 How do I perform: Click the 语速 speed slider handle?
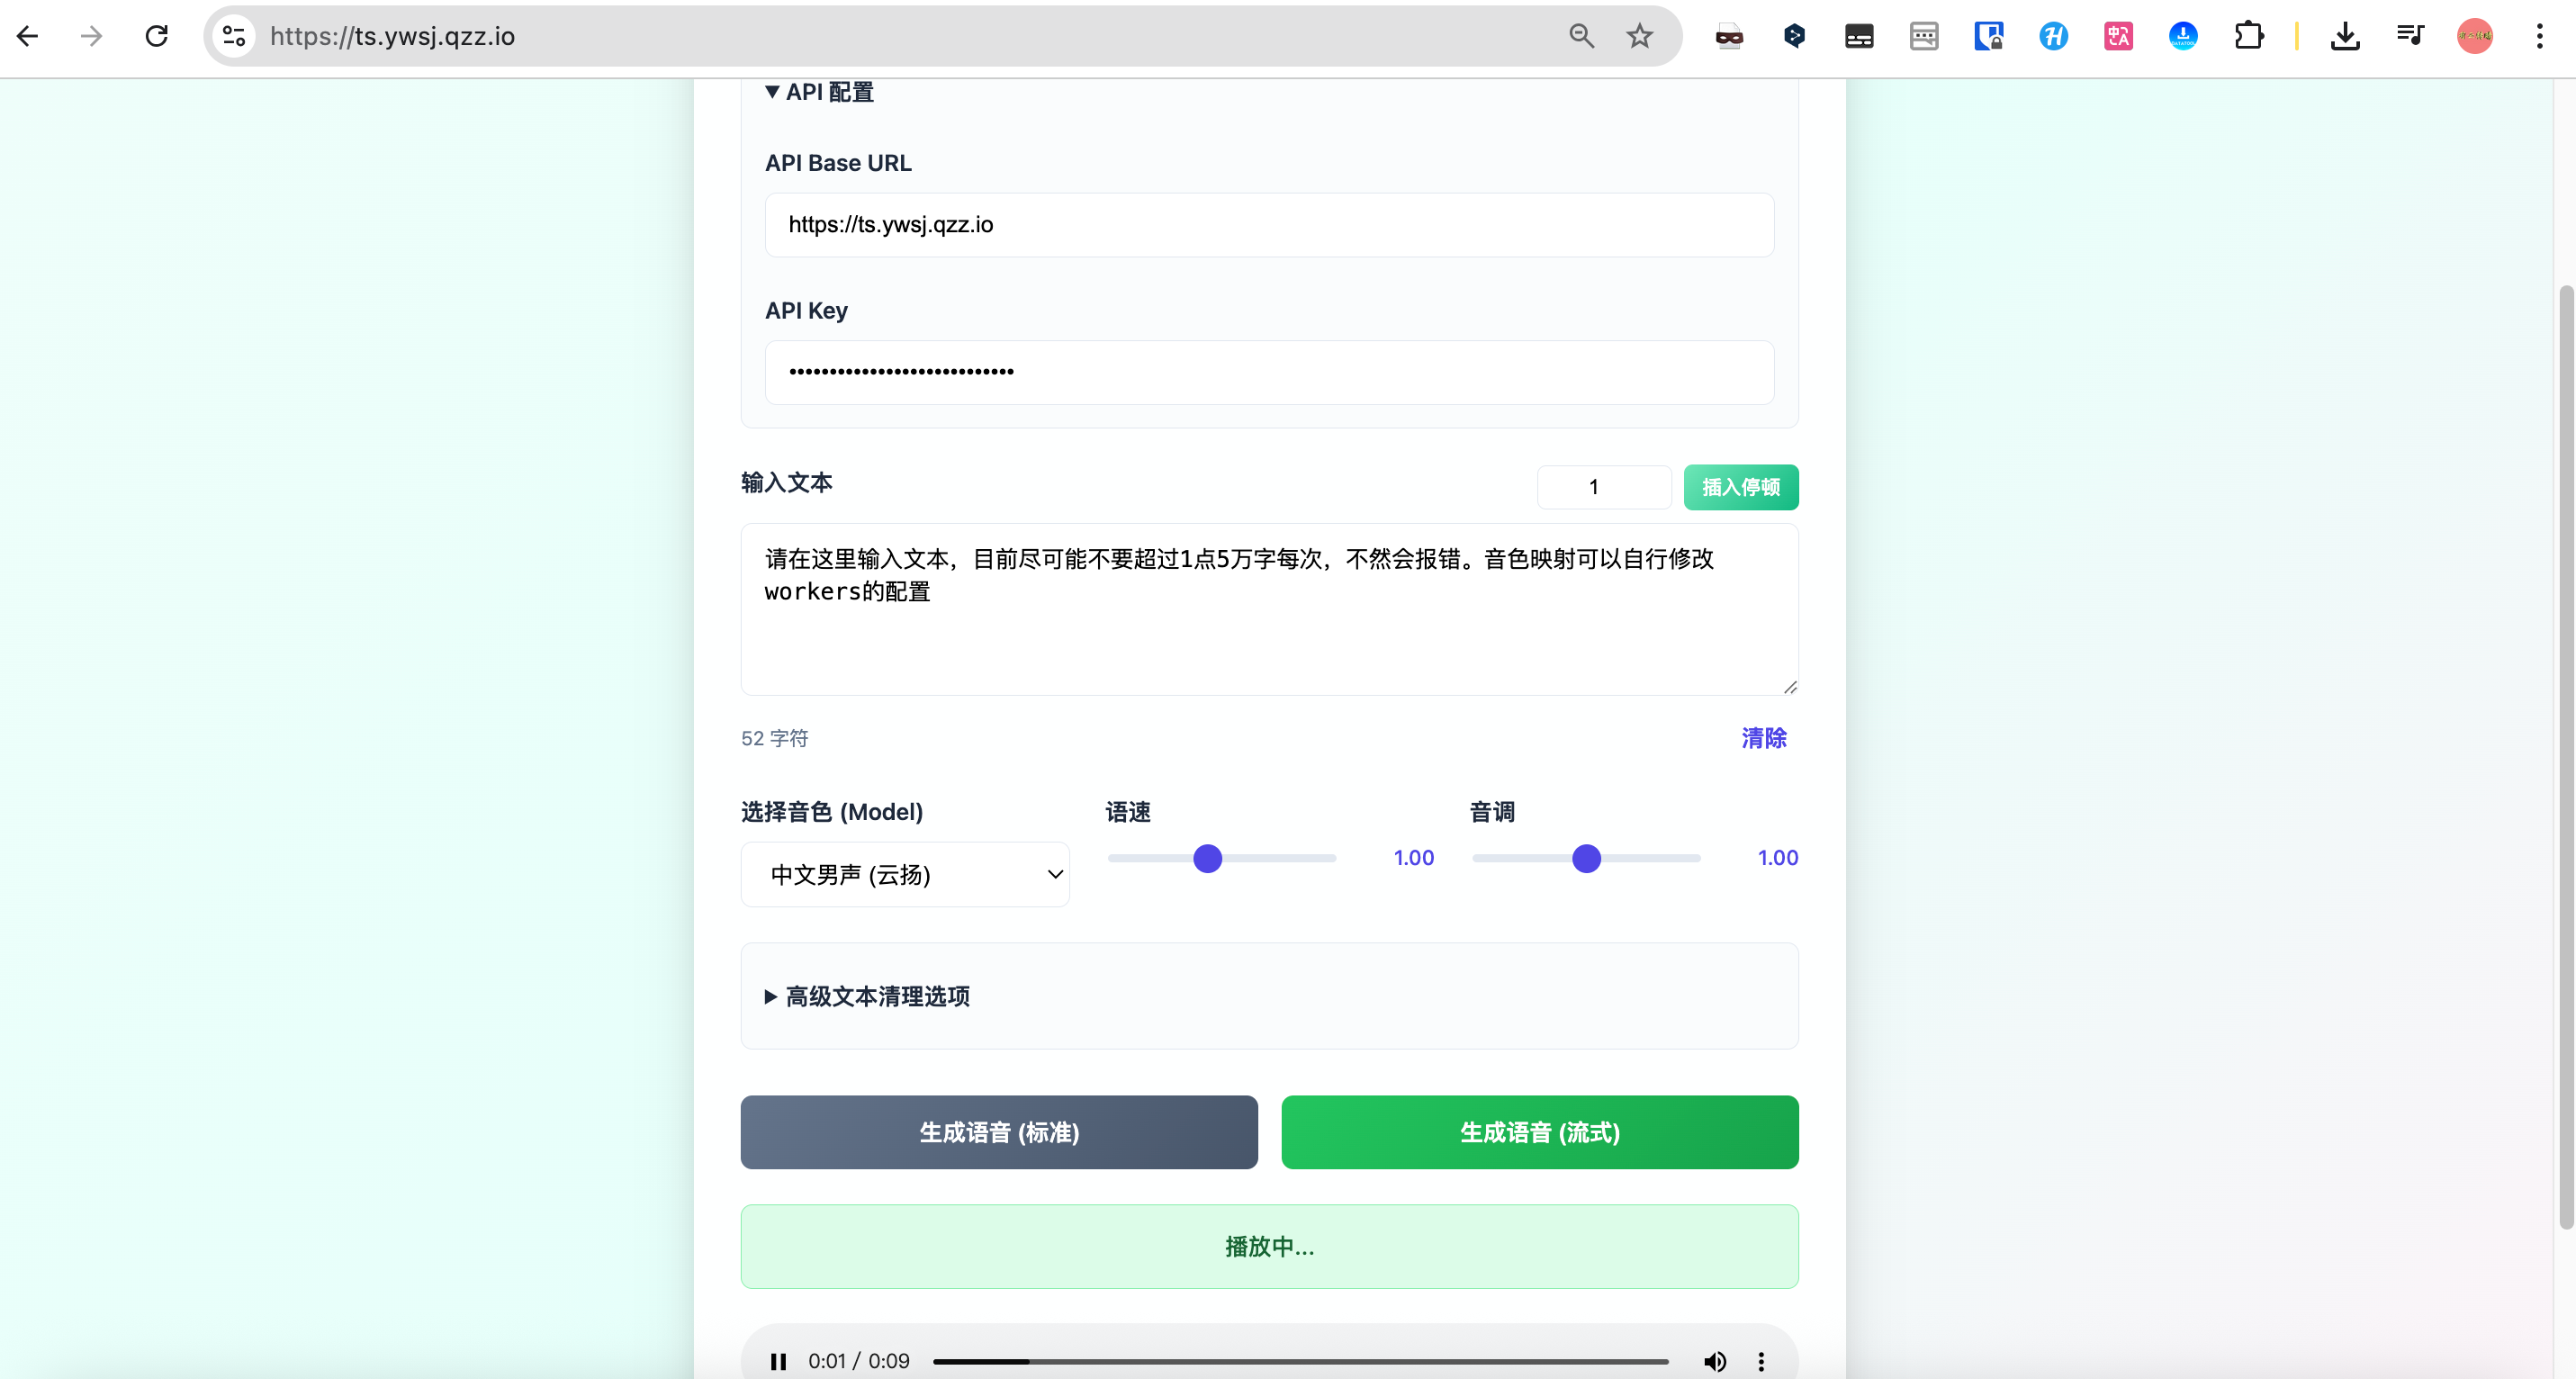click(x=1207, y=858)
